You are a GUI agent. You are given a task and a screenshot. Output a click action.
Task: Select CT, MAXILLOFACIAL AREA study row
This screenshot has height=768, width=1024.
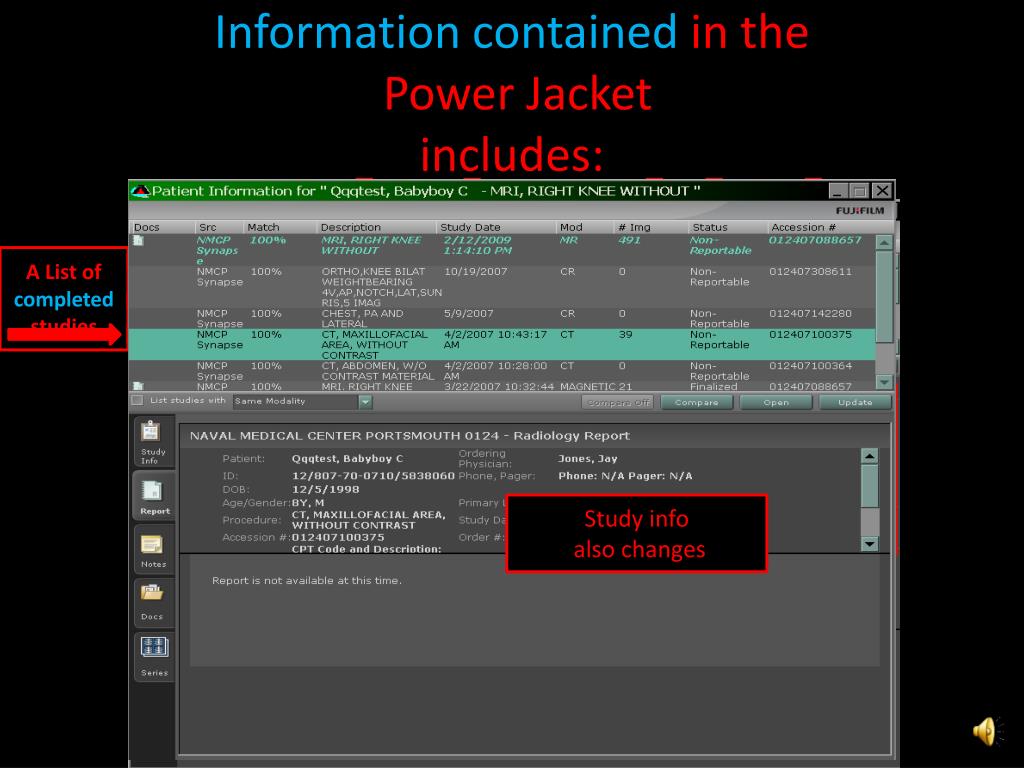click(x=502, y=344)
